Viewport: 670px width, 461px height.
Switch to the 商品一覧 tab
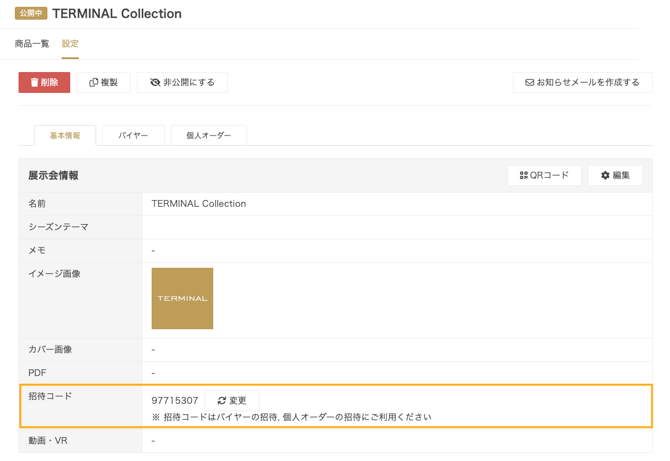coord(32,44)
